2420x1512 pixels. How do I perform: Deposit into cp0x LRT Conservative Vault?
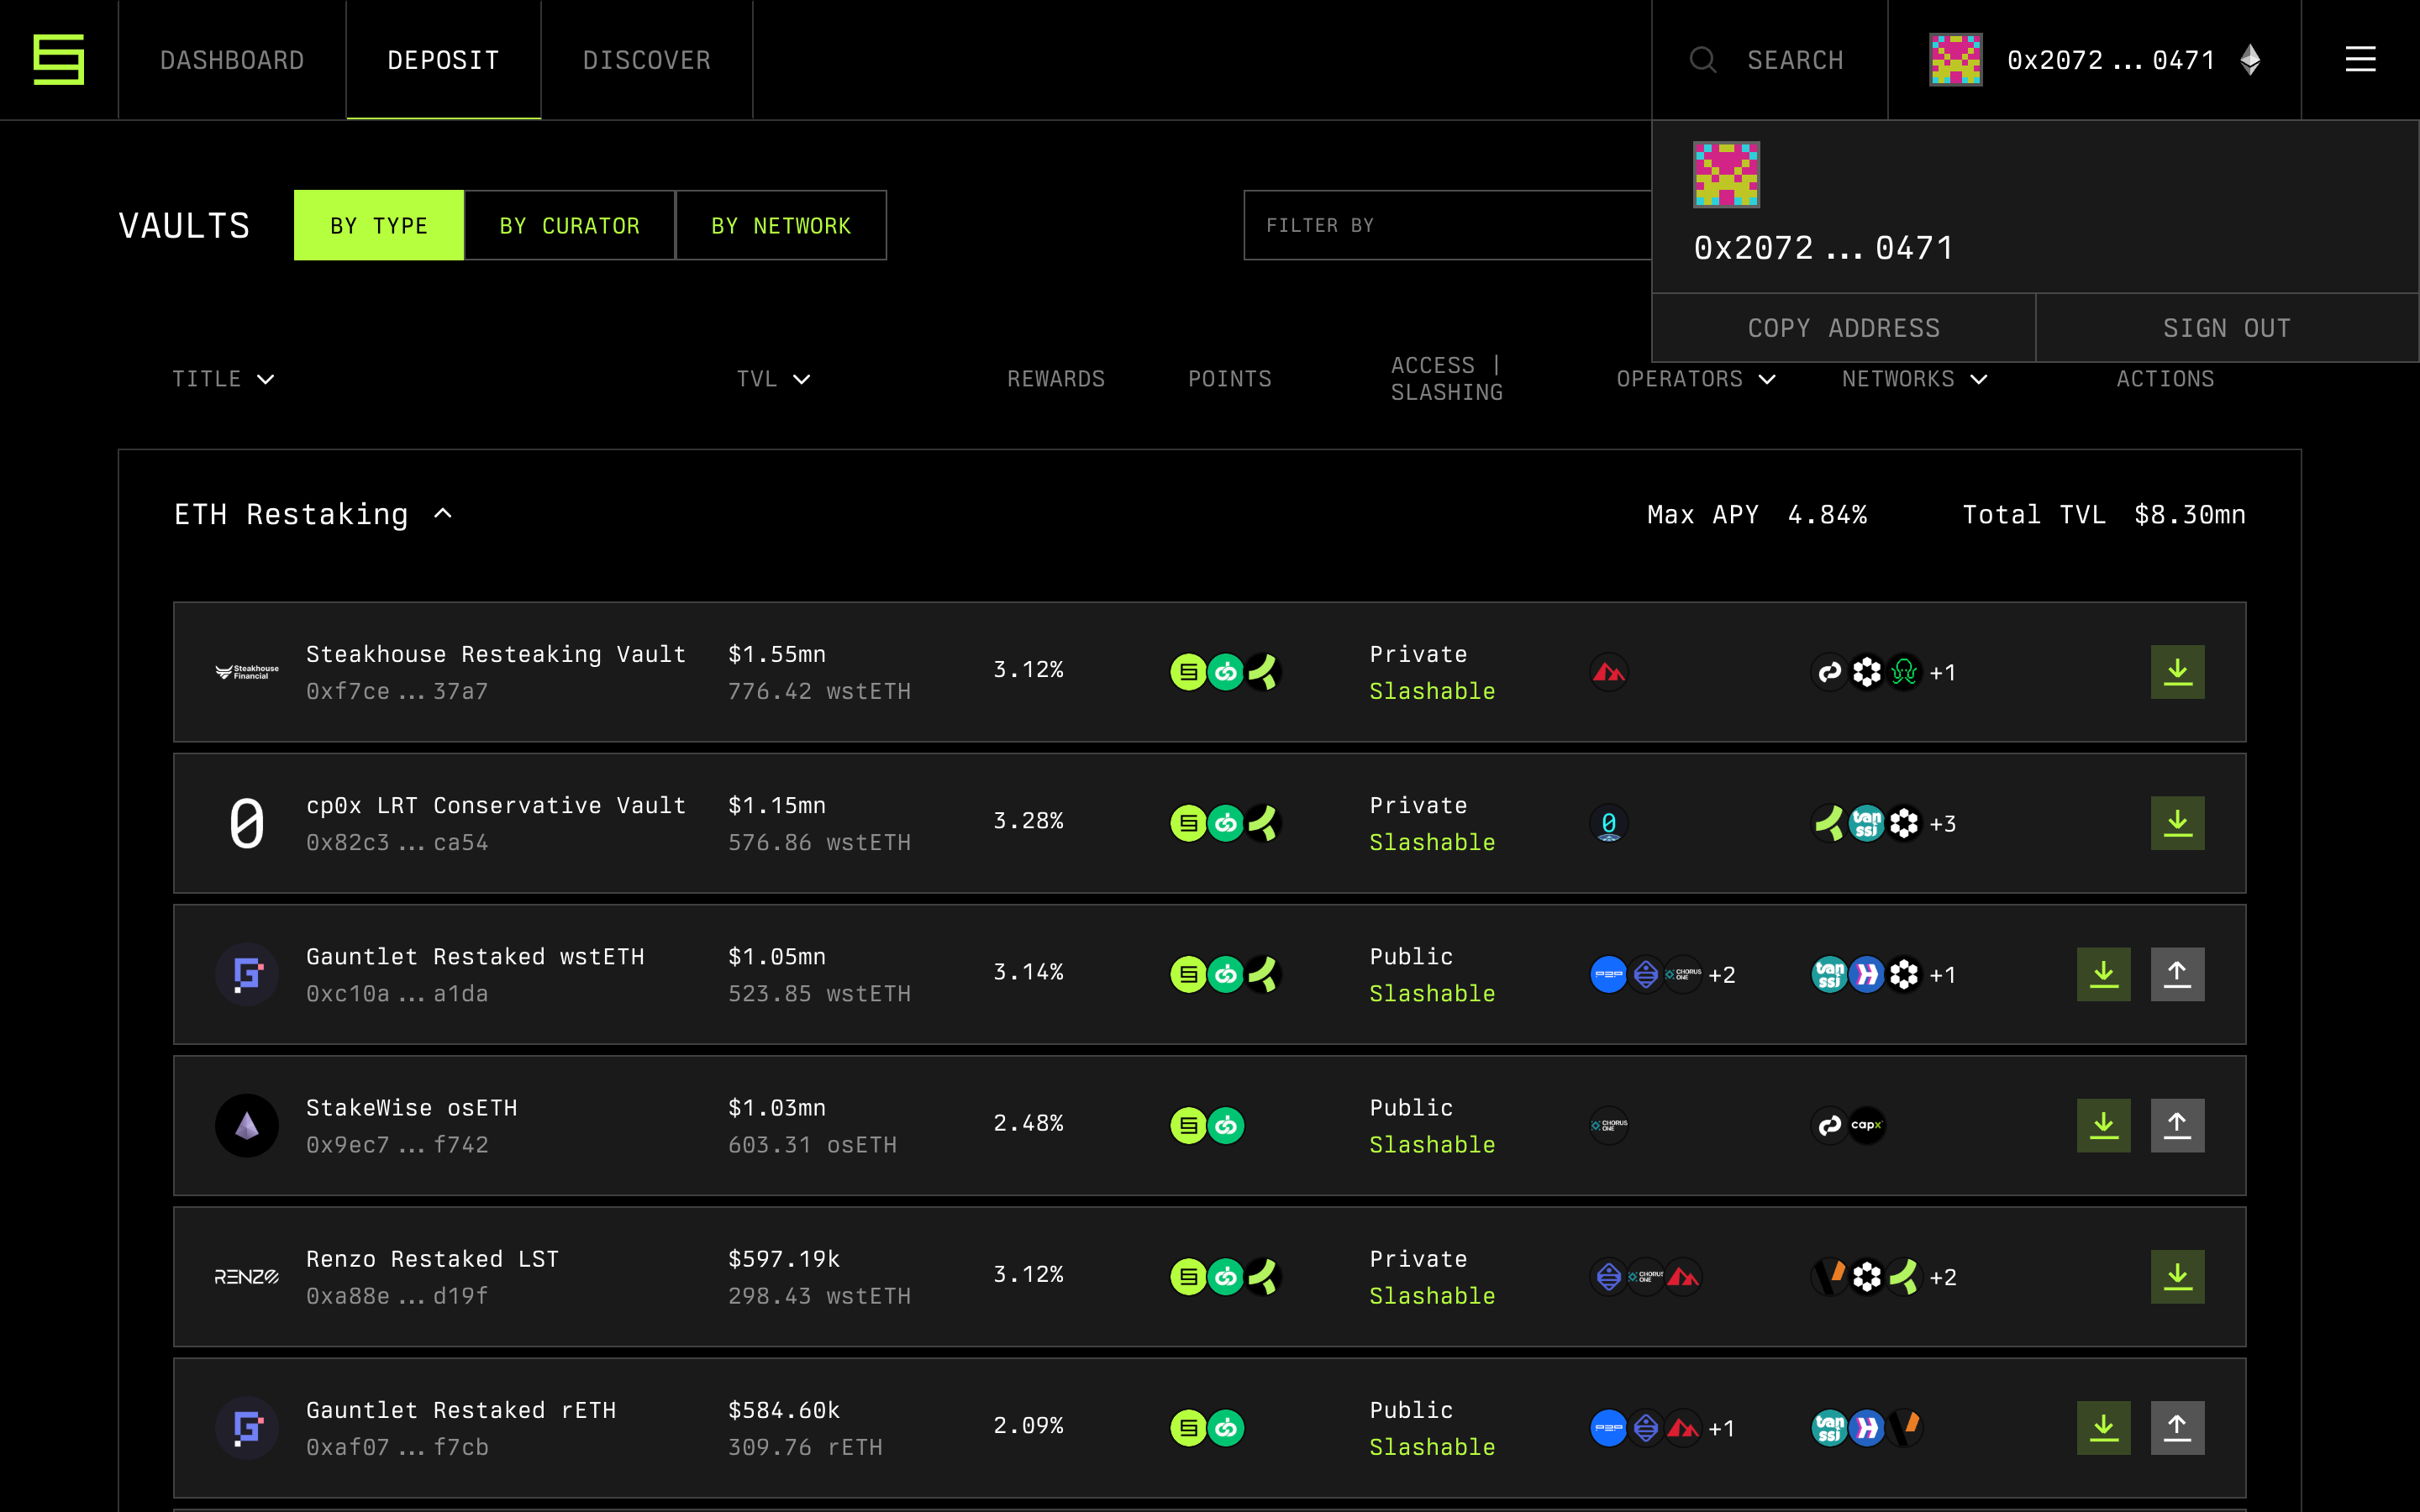tap(2177, 823)
